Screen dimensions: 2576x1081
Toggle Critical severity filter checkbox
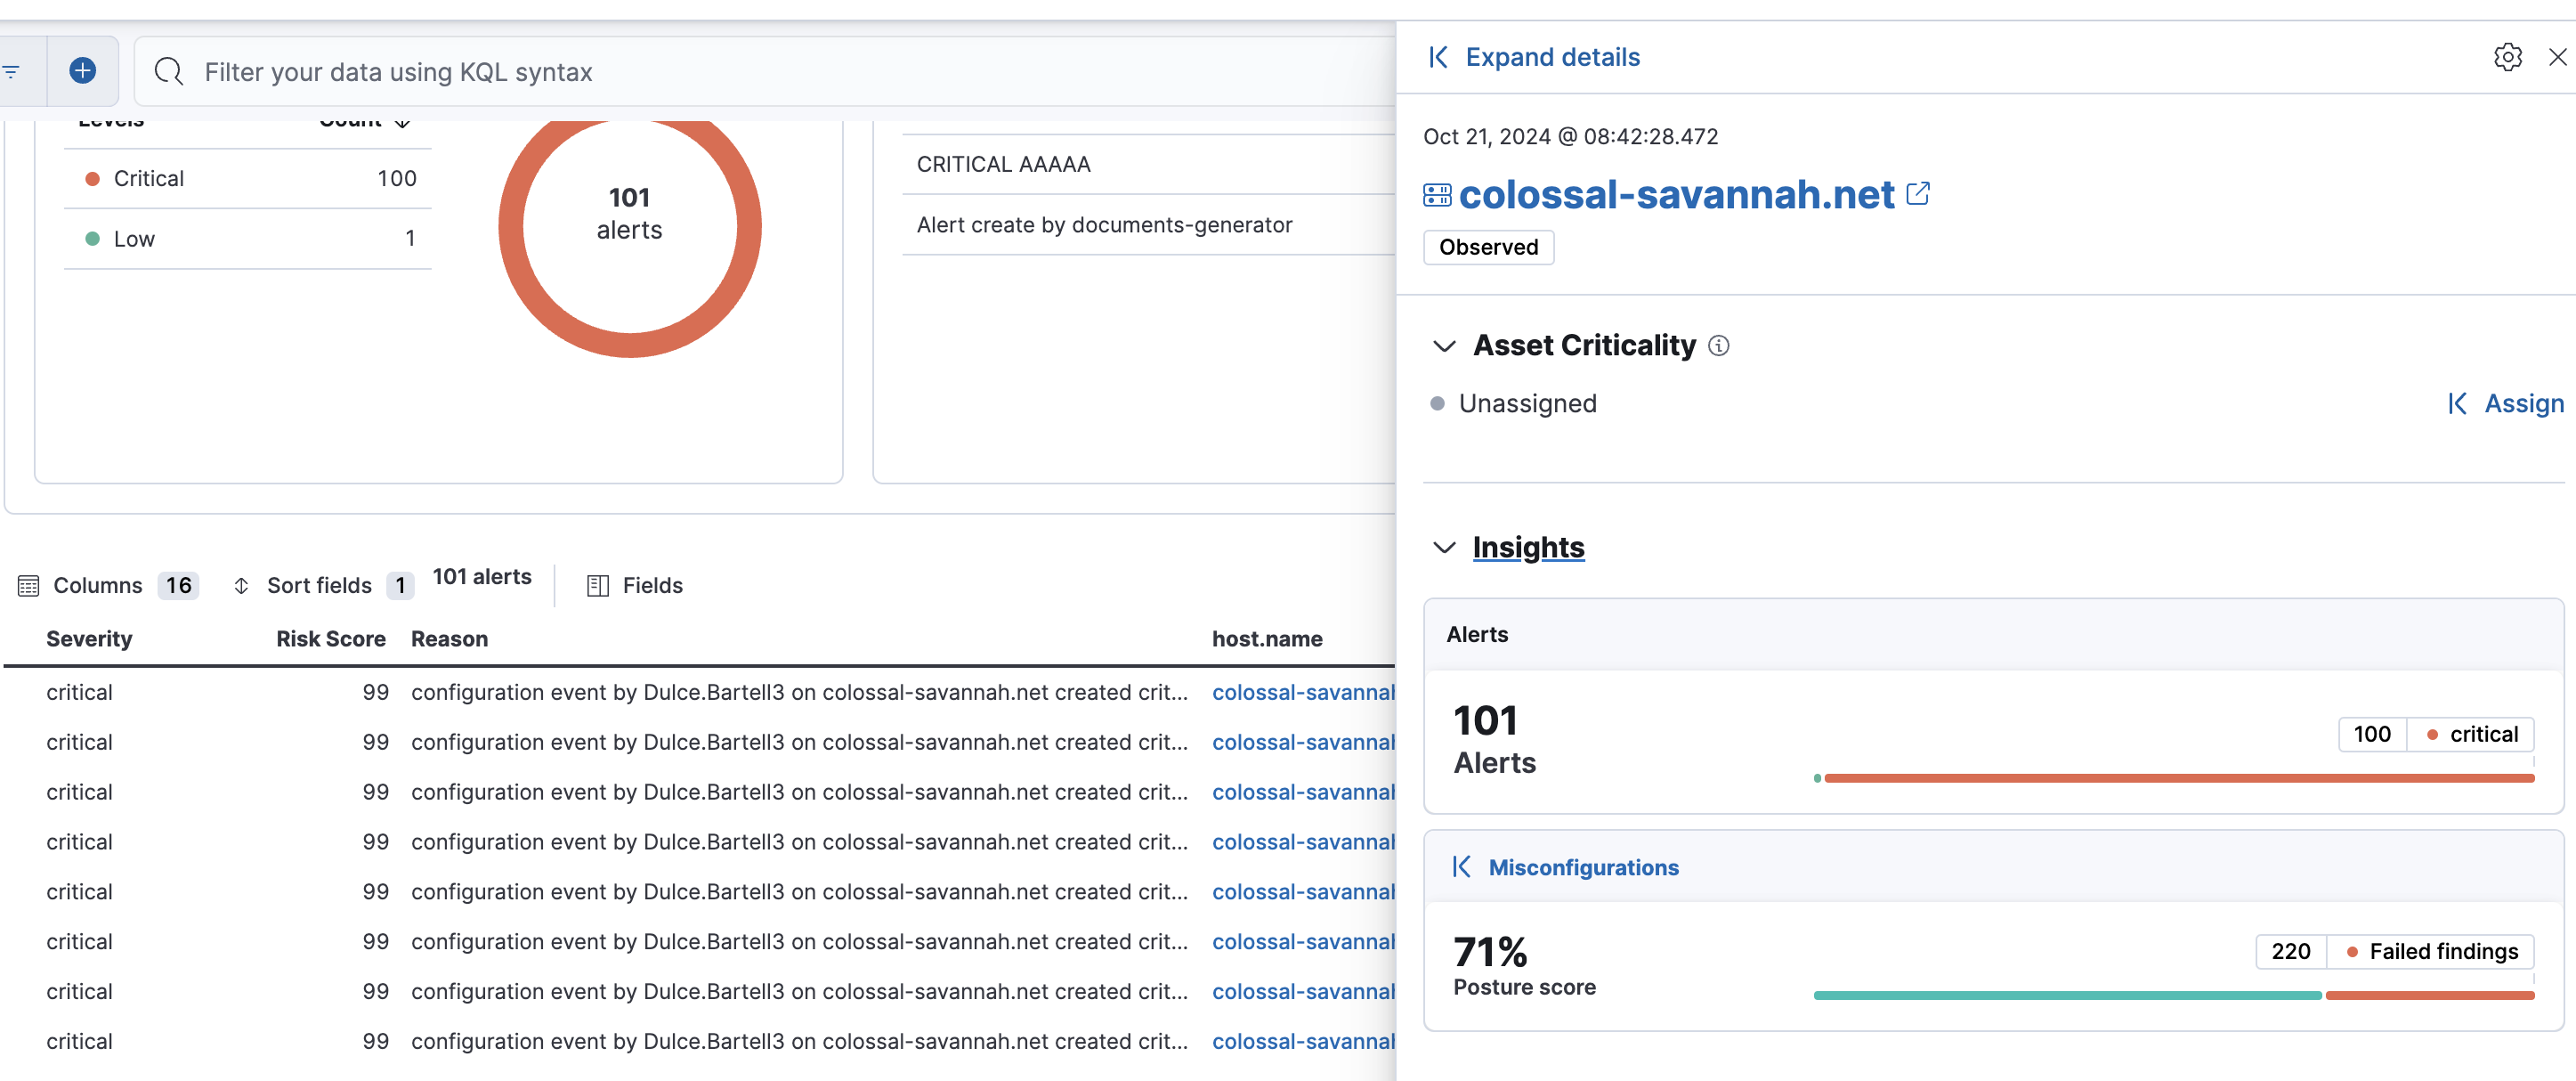[95, 175]
